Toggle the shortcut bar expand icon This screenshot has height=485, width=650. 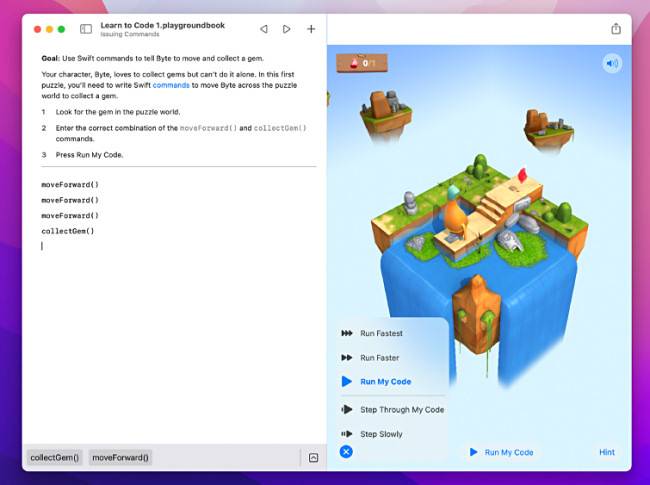[314, 458]
